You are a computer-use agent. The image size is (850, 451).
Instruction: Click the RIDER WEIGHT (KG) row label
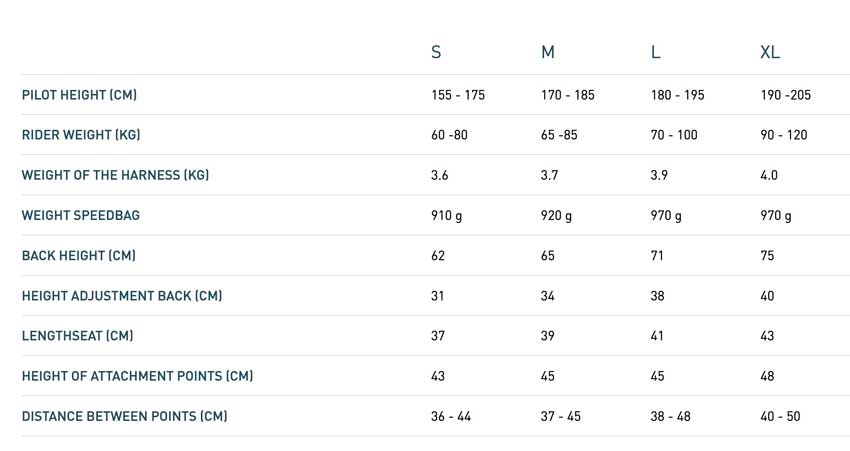coord(81,135)
